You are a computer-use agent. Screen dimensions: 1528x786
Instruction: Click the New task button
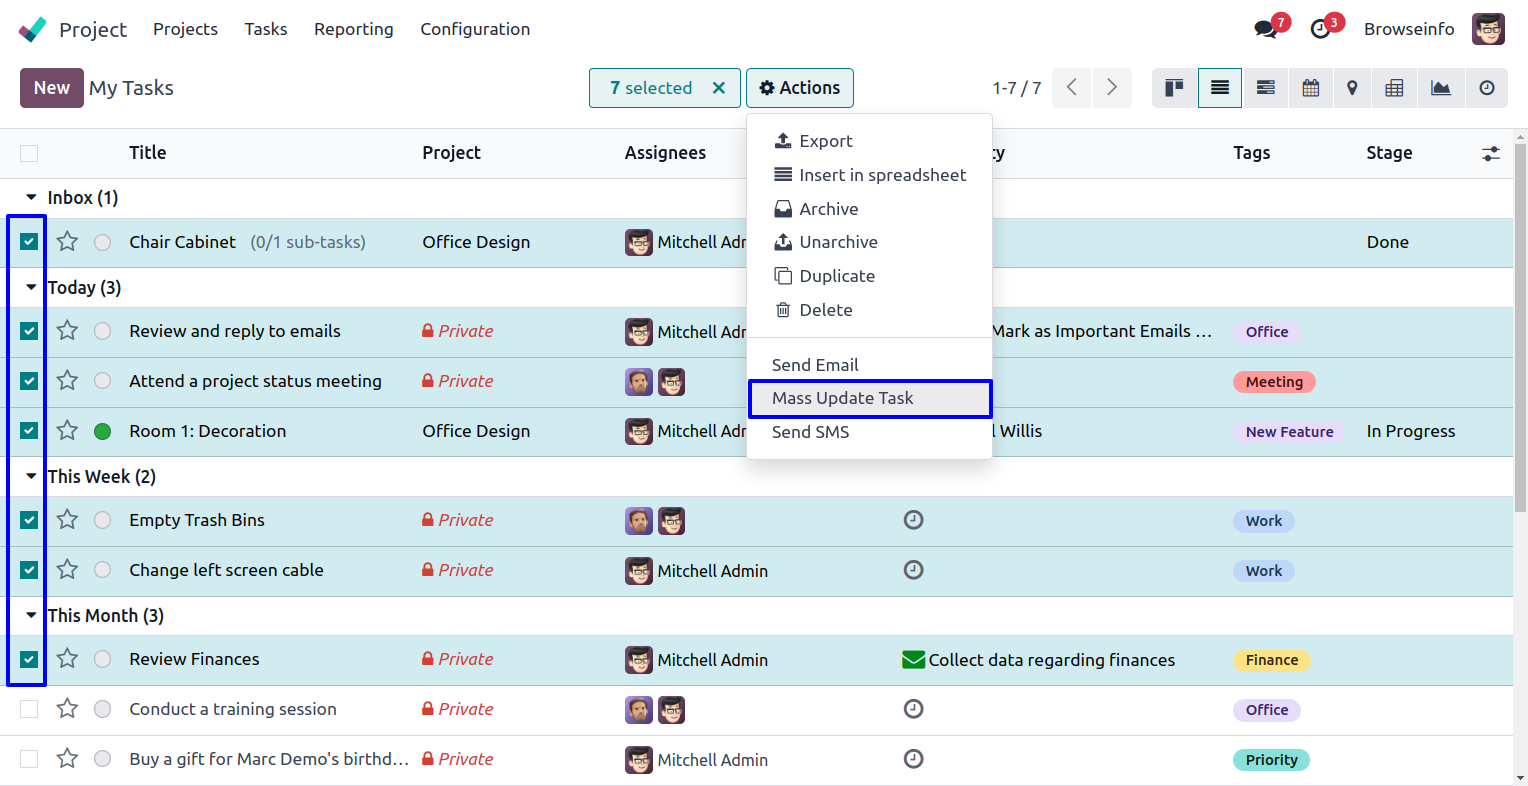[51, 88]
